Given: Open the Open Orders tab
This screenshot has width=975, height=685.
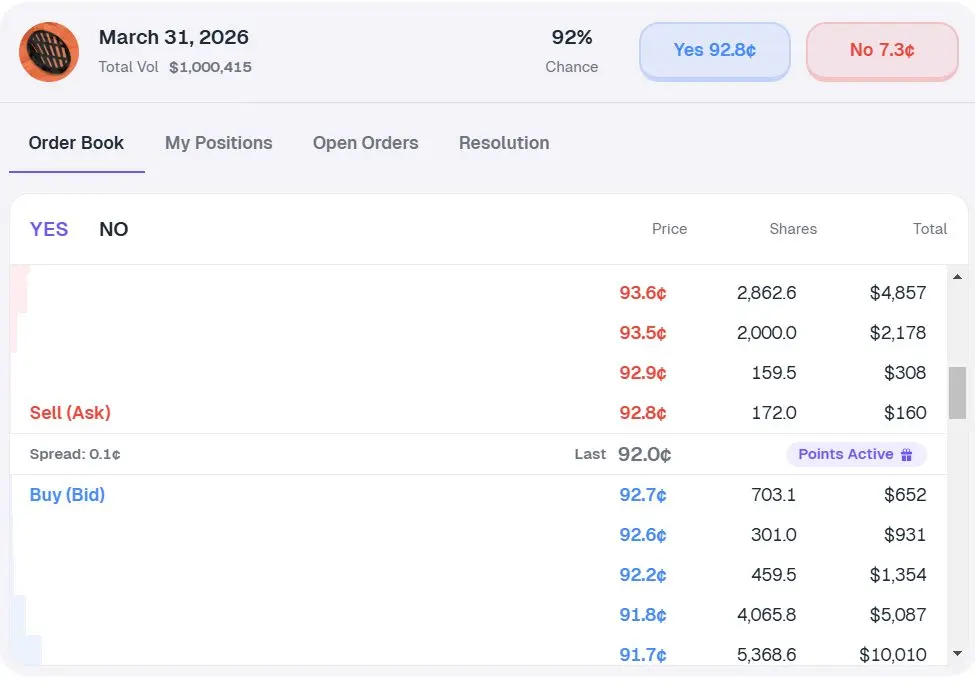Looking at the screenshot, I should pyautogui.click(x=365, y=143).
